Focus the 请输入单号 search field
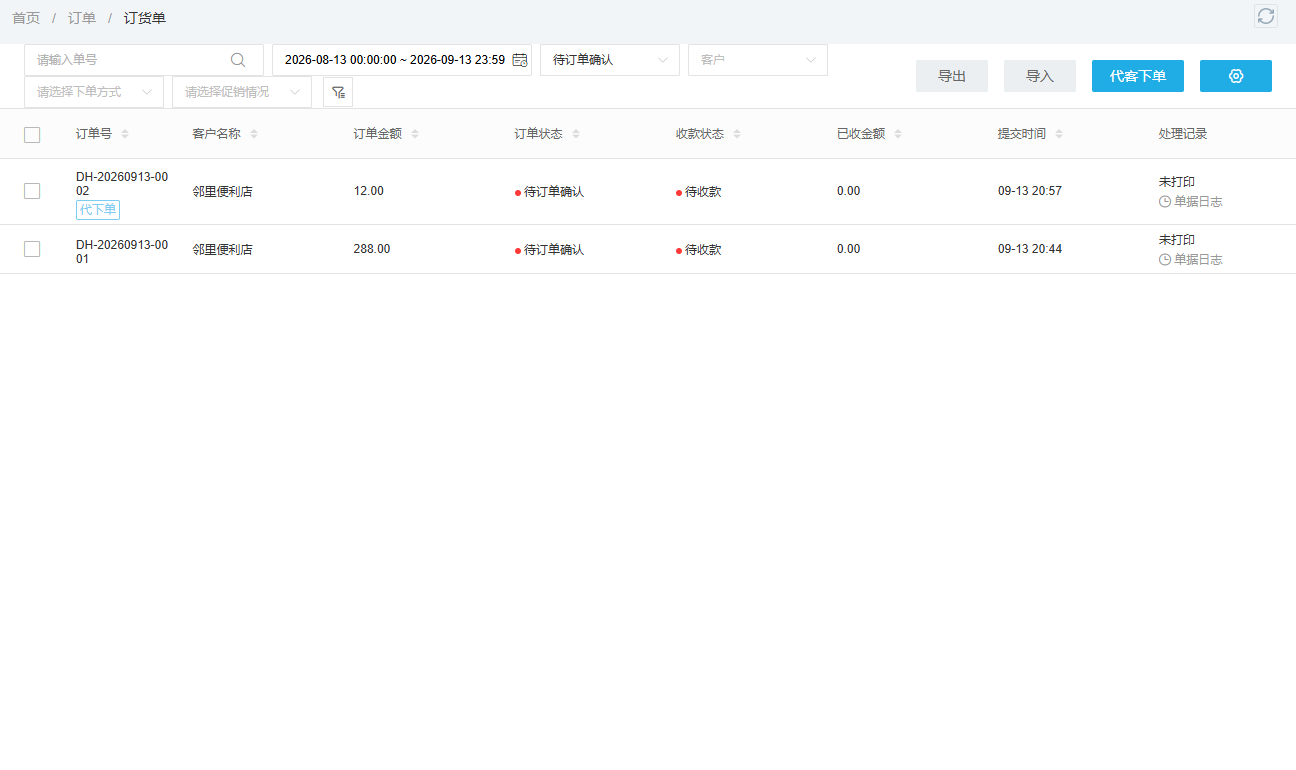This screenshot has width=1296, height=770. (144, 60)
